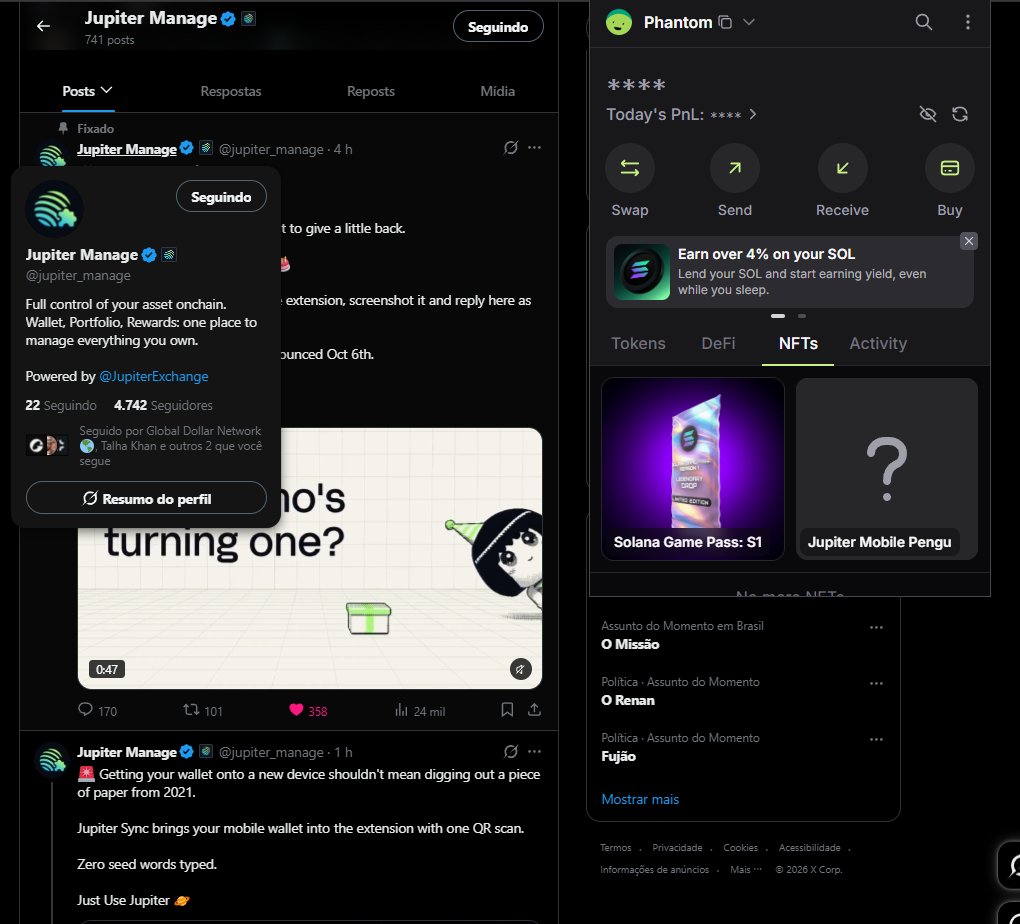The image size is (1020, 924).
Task: View the 24 mil views analytics
Action: pos(420,711)
